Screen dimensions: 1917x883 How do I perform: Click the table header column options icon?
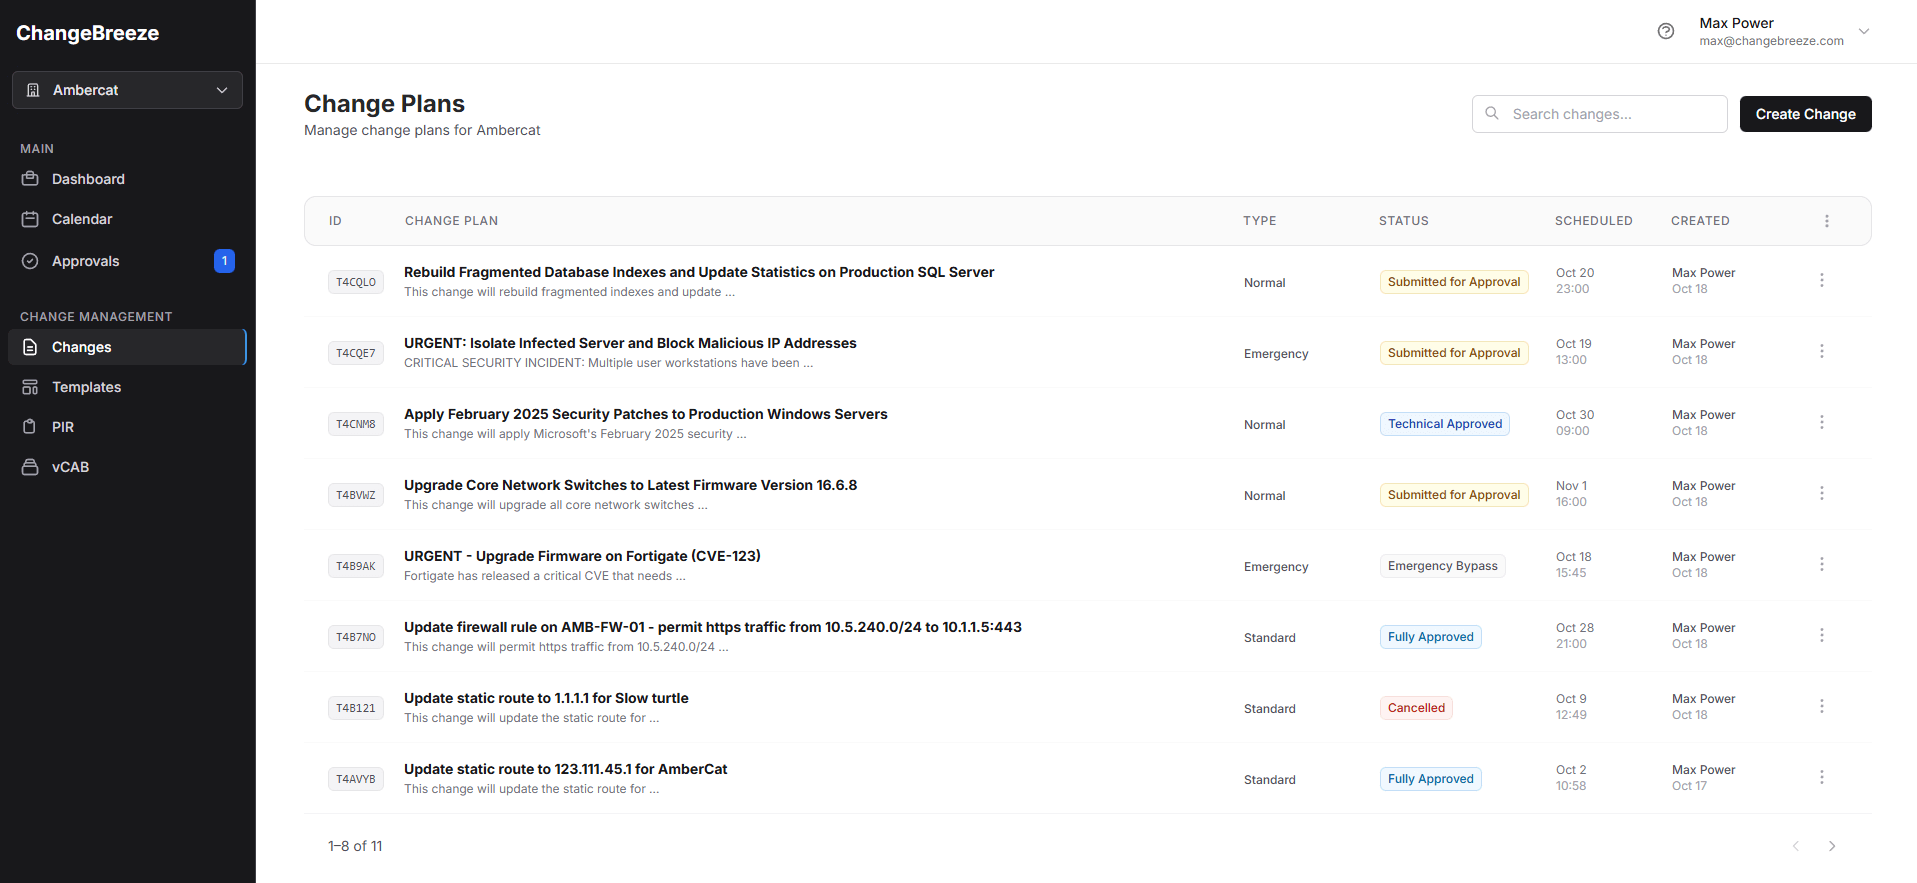point(1826,221)
